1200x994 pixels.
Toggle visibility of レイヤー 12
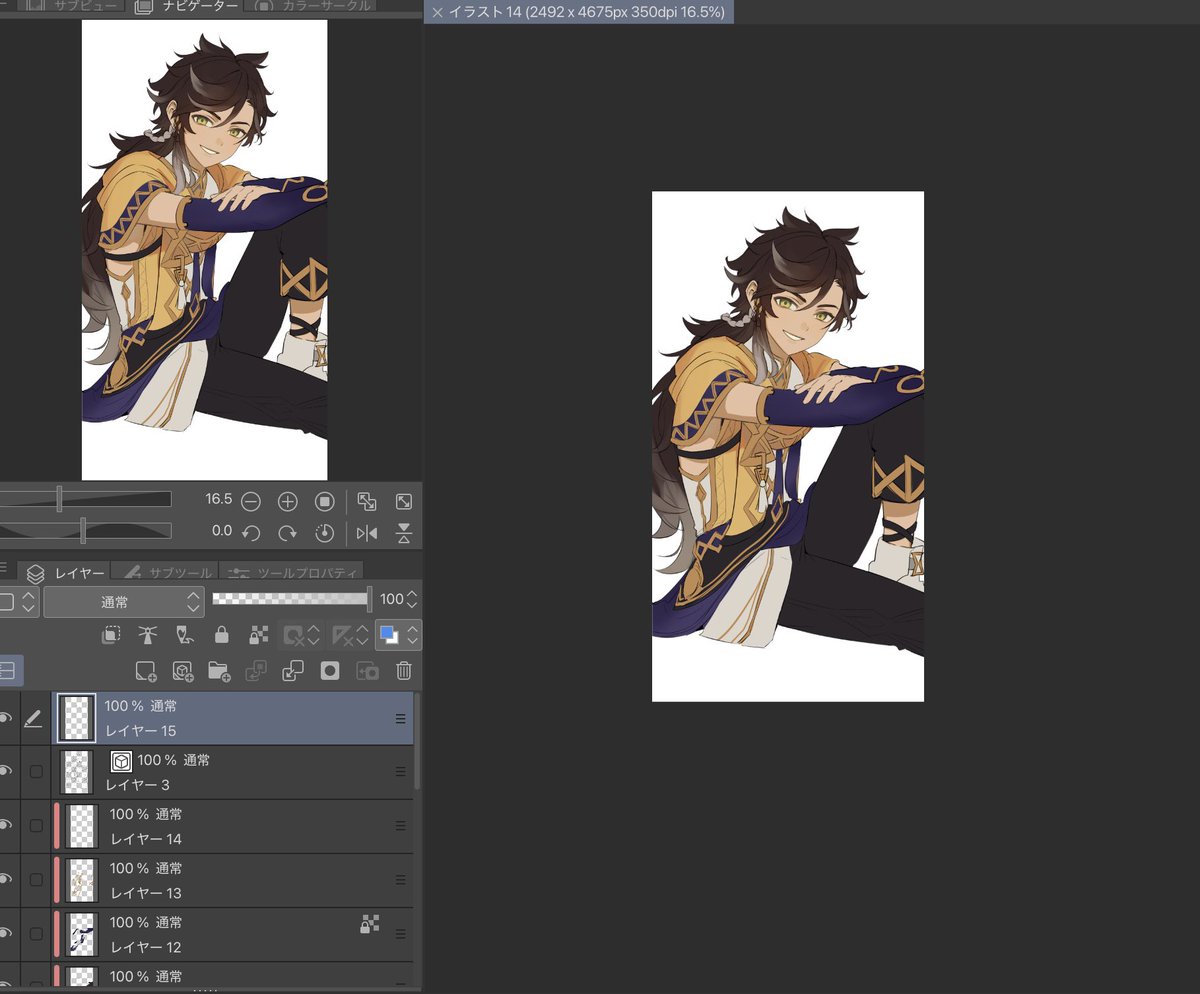pyautogui.click(x=6, y=933)
